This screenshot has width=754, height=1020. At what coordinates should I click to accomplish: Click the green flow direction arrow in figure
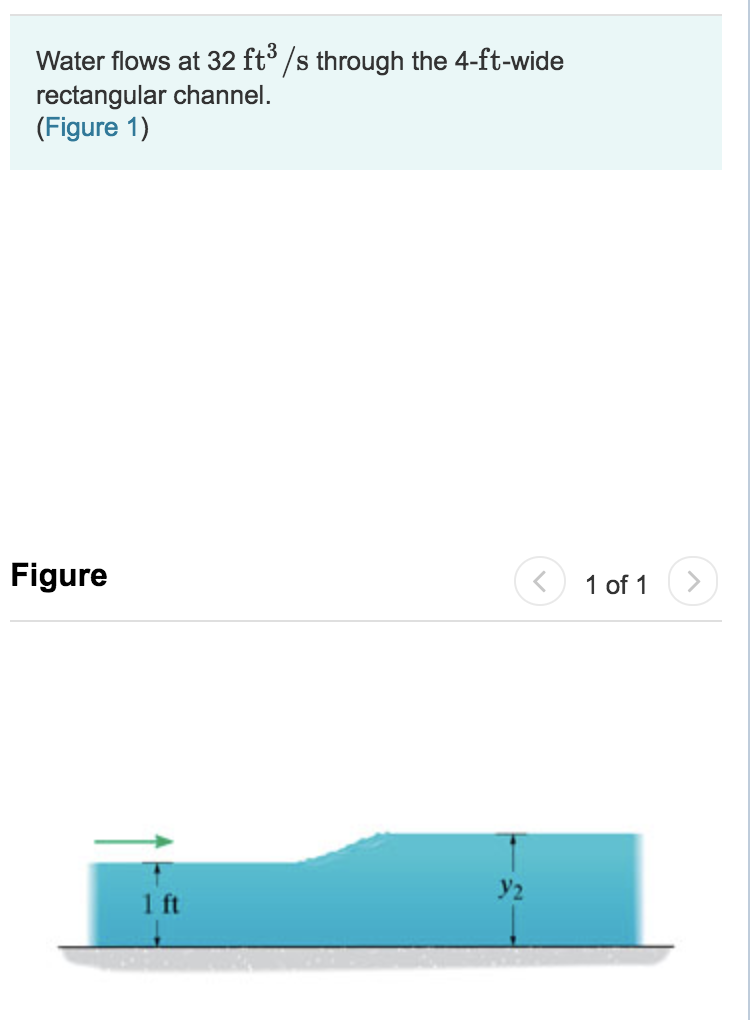pos(133,843)
